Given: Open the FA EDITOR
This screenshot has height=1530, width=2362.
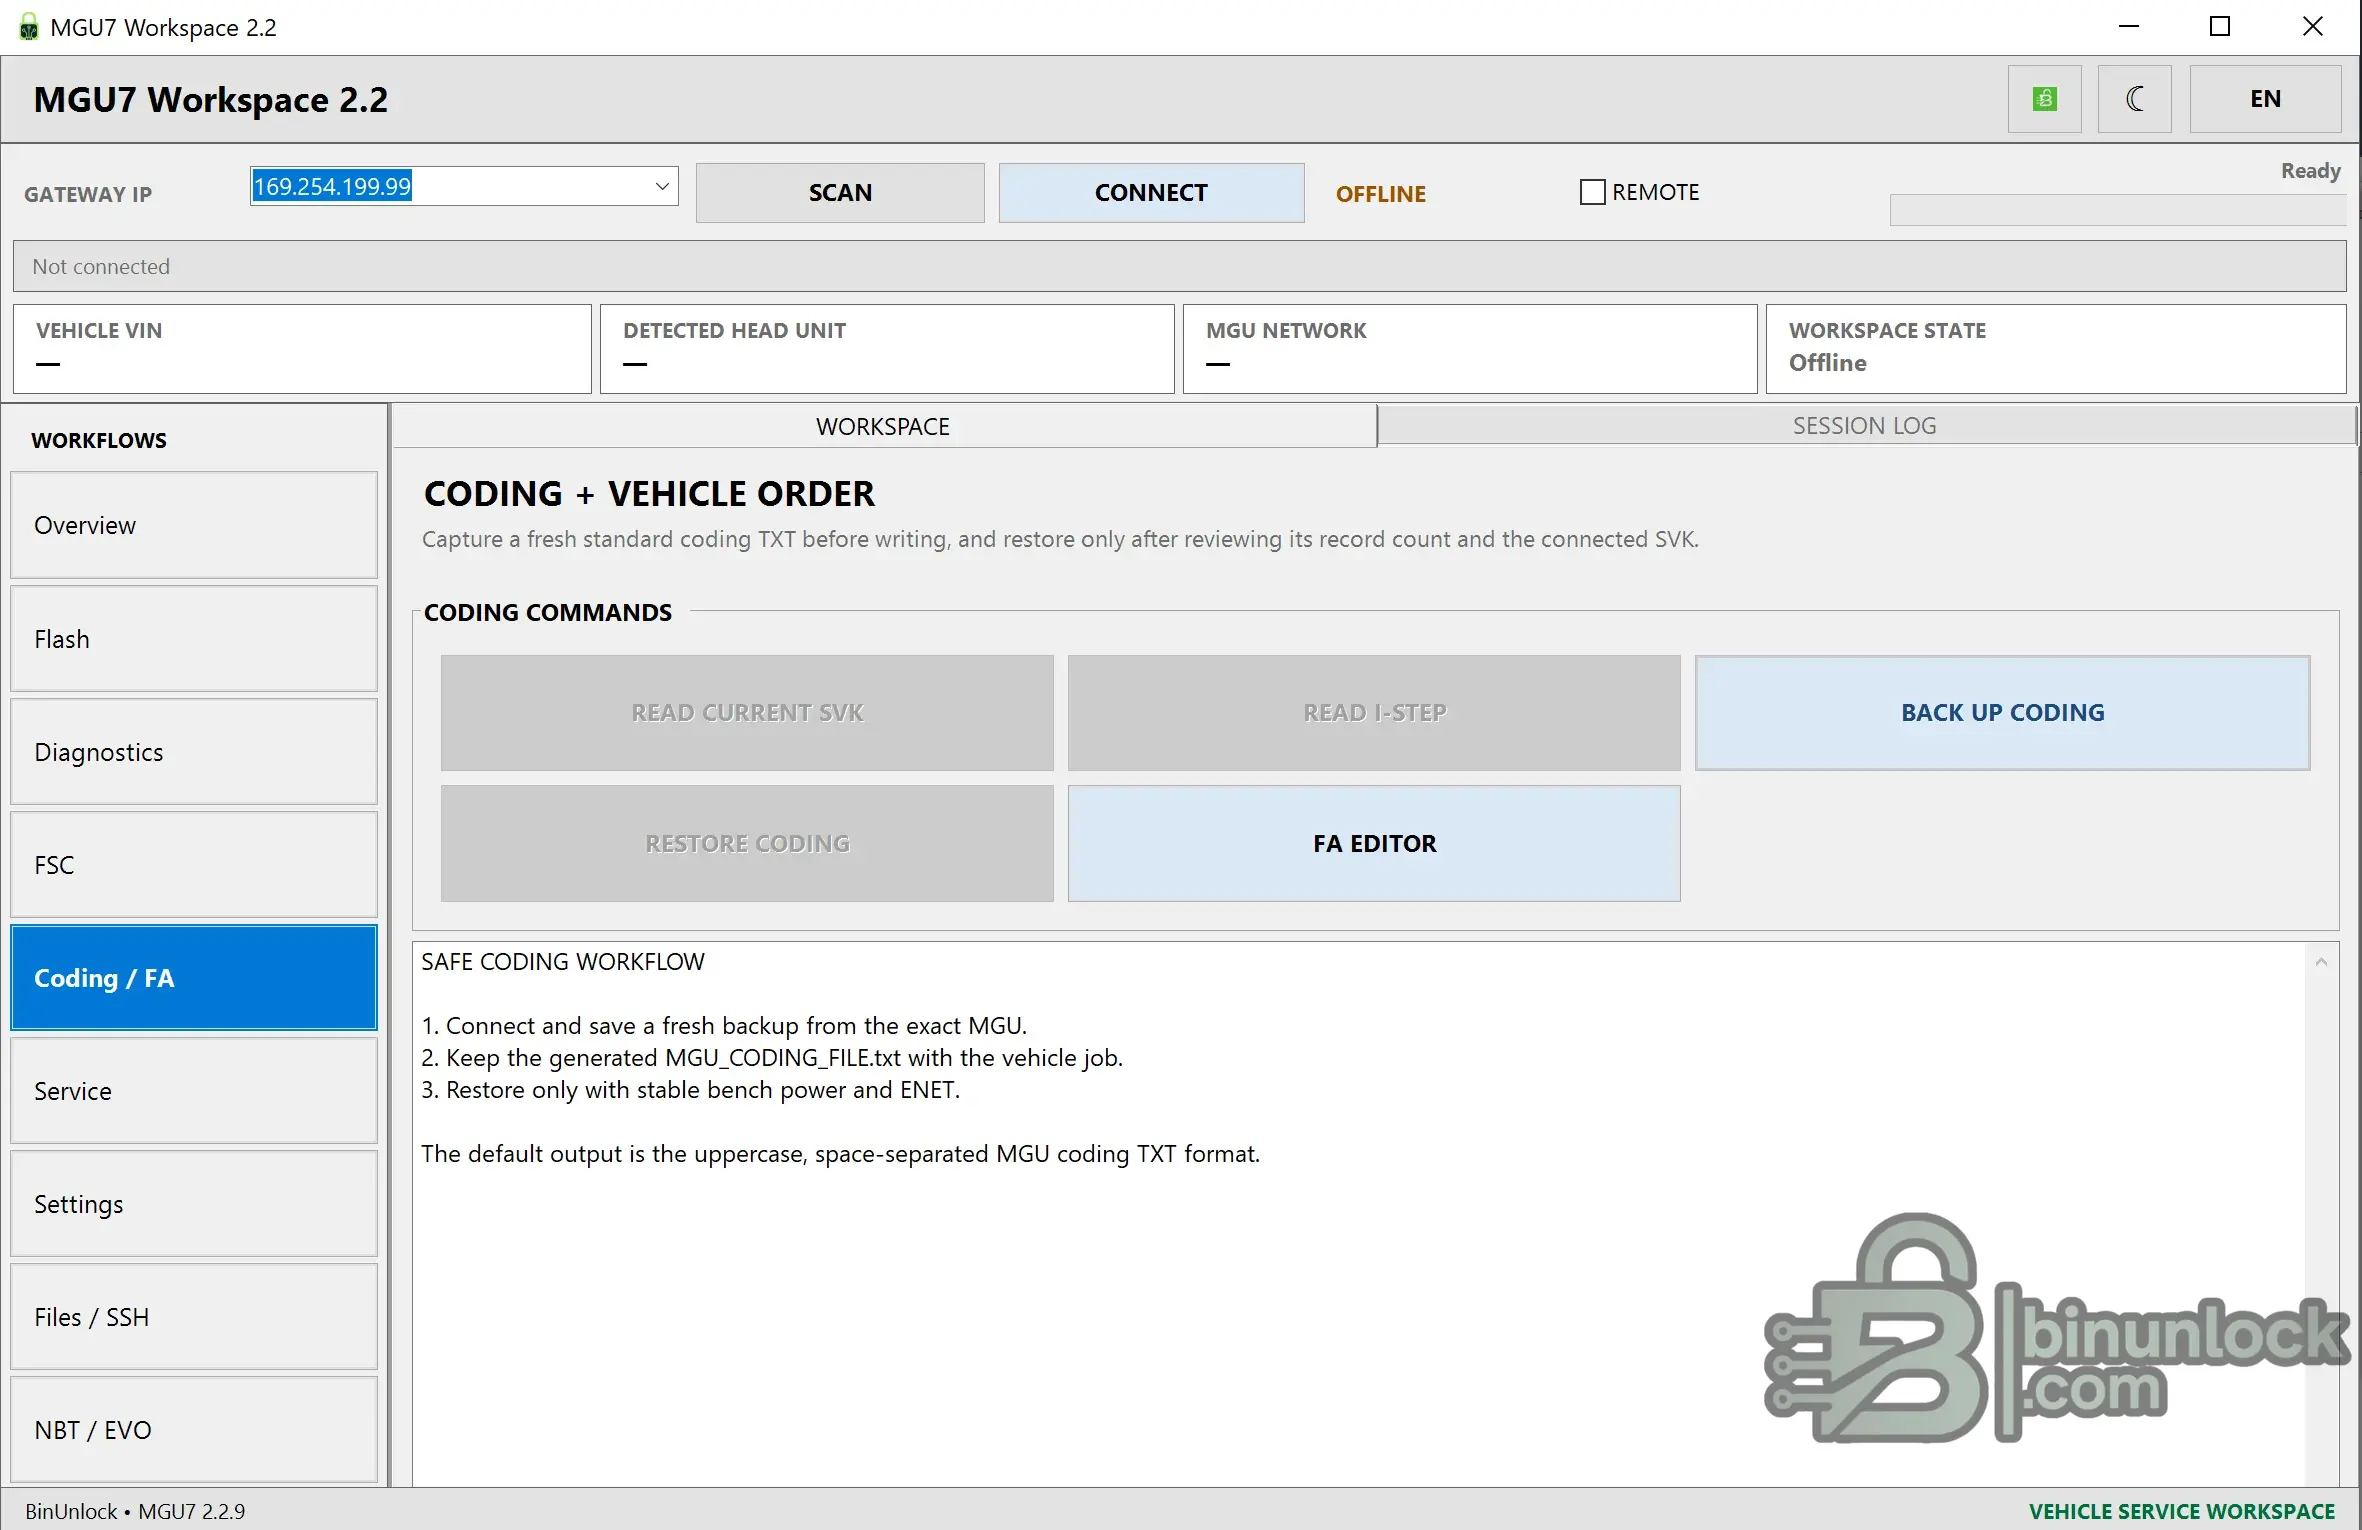Looking at the screenshot, I should pos(1374,844).
